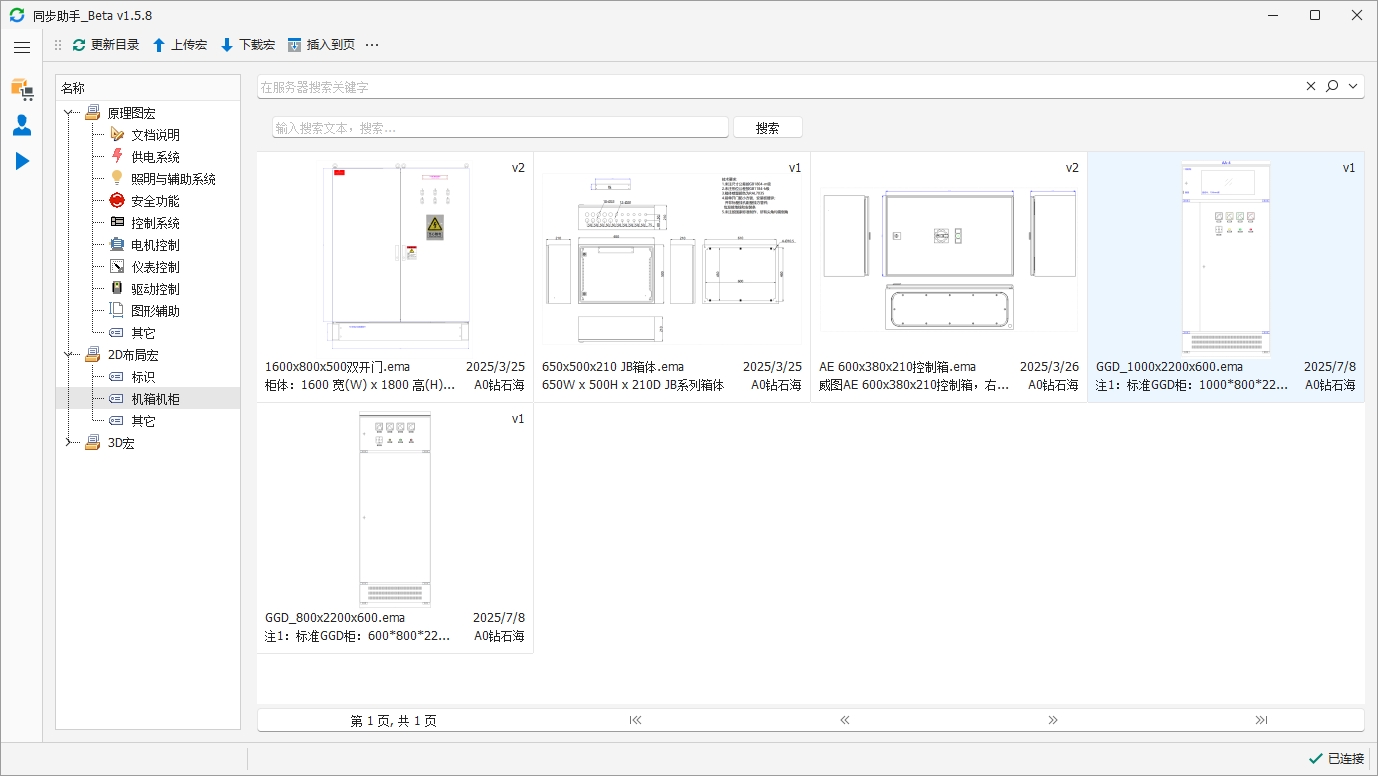Collapse the 原理图宏 tree node
The image size is (1378, 776).
(68, 113)
